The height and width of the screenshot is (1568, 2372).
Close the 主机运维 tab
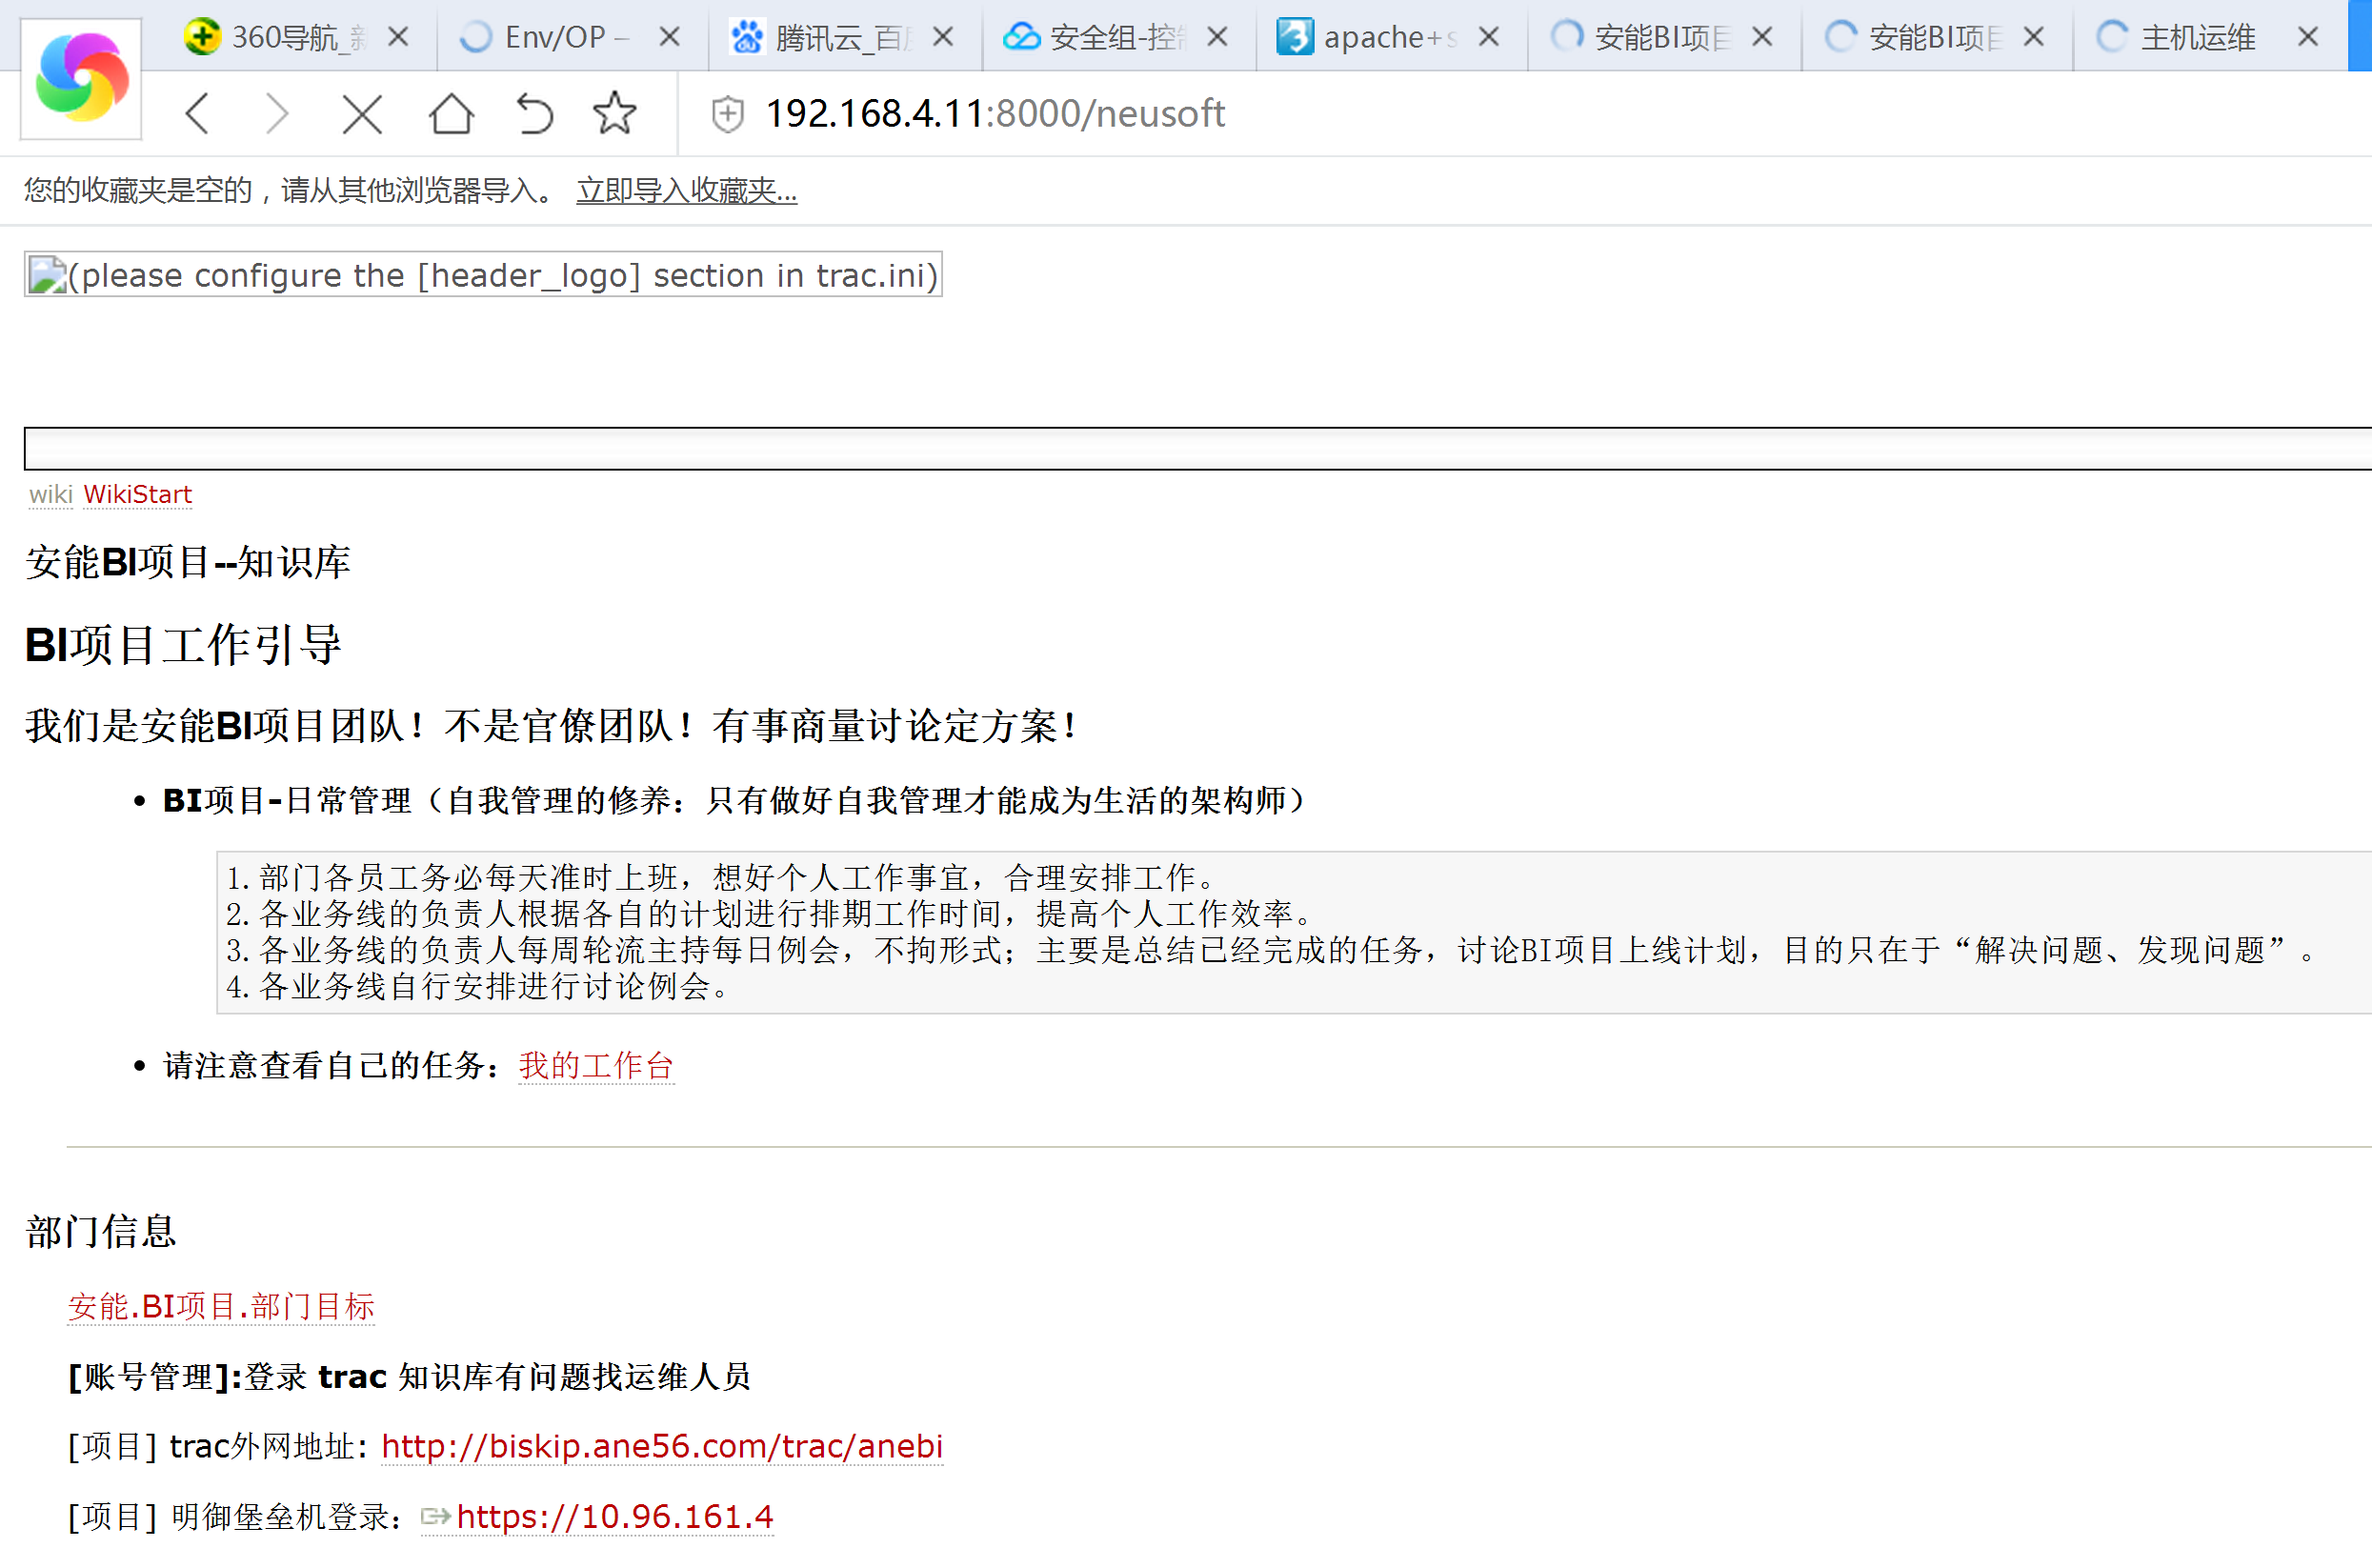click(2308, 37)
